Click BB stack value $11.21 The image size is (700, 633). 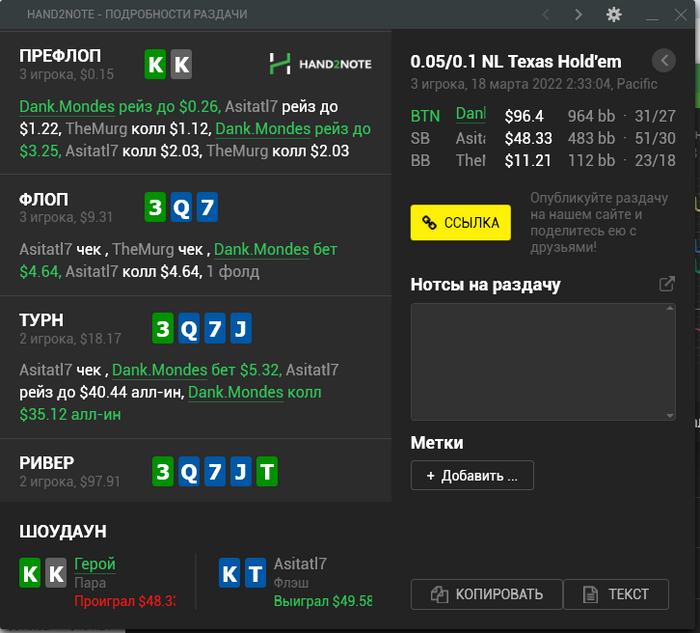click(x=528, y=161)
